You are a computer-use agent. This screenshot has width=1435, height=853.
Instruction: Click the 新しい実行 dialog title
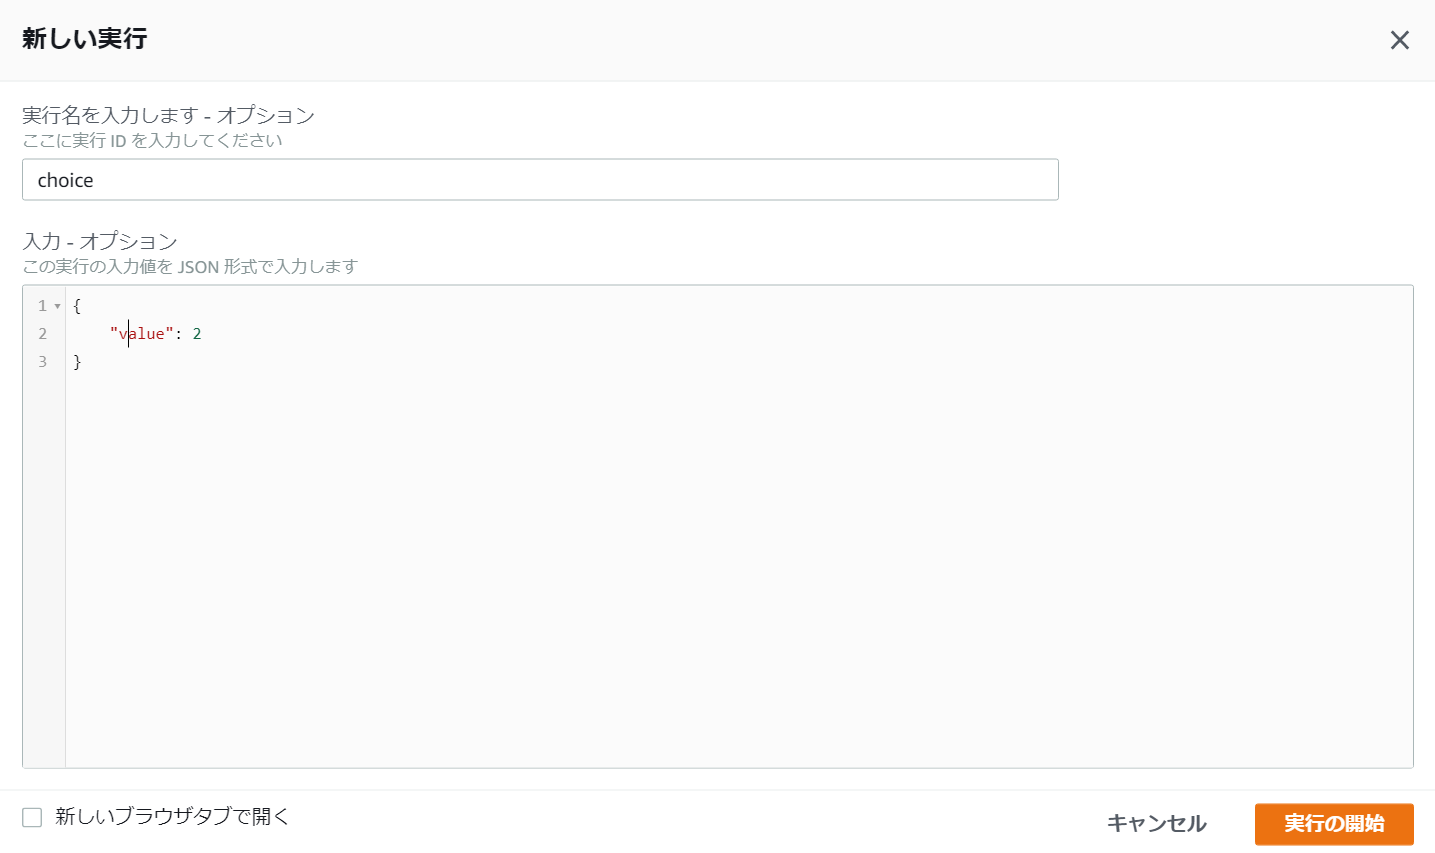[x=84, y=40]
